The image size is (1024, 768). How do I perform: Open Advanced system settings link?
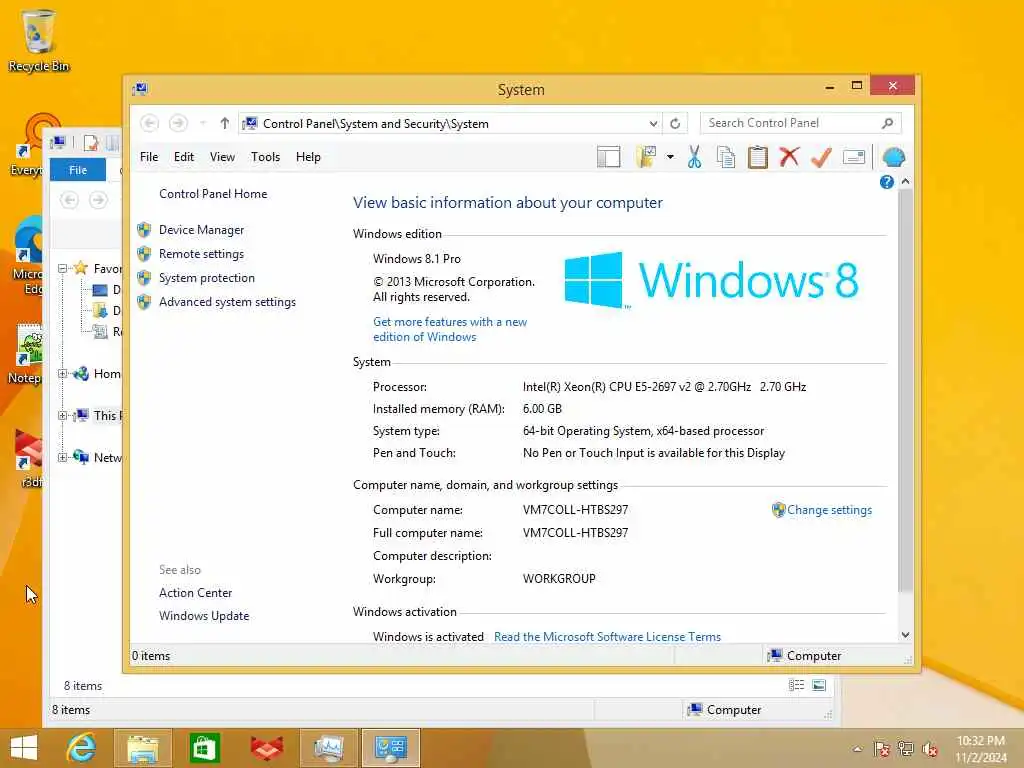point(227,302)
